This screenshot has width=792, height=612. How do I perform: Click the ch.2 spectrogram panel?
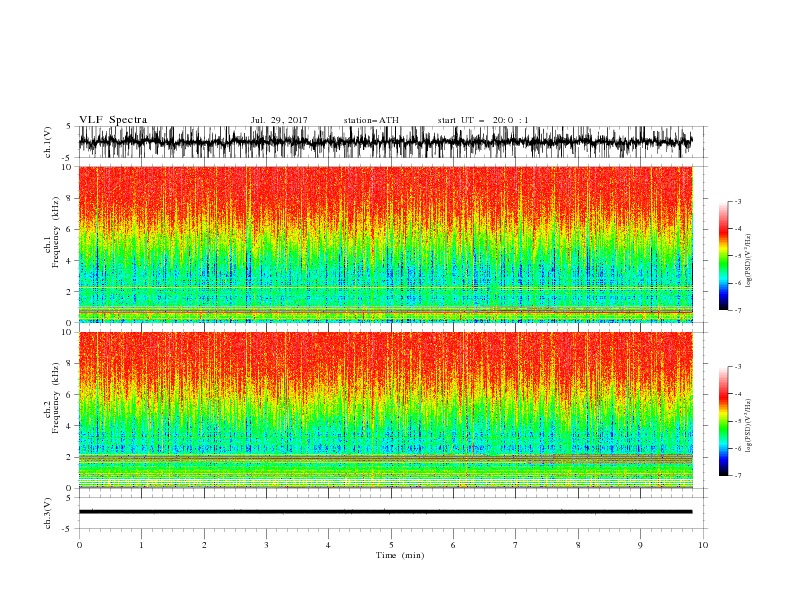coord(386,410)
